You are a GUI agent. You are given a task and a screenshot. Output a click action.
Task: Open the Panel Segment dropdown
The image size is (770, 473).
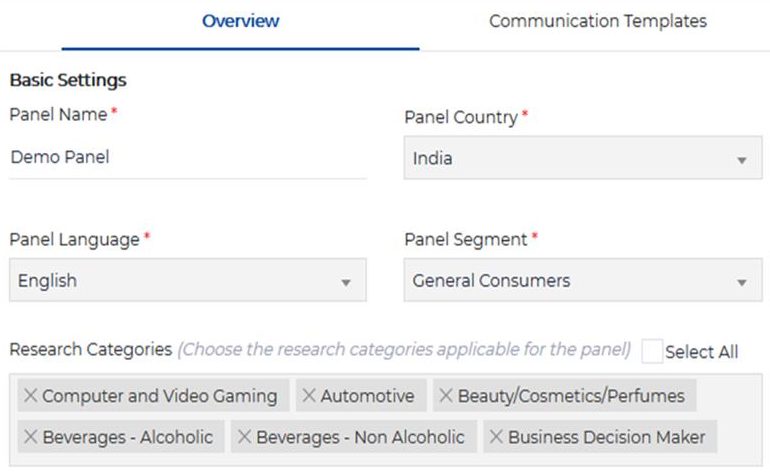pyautogui.click(x=582, y=281)
